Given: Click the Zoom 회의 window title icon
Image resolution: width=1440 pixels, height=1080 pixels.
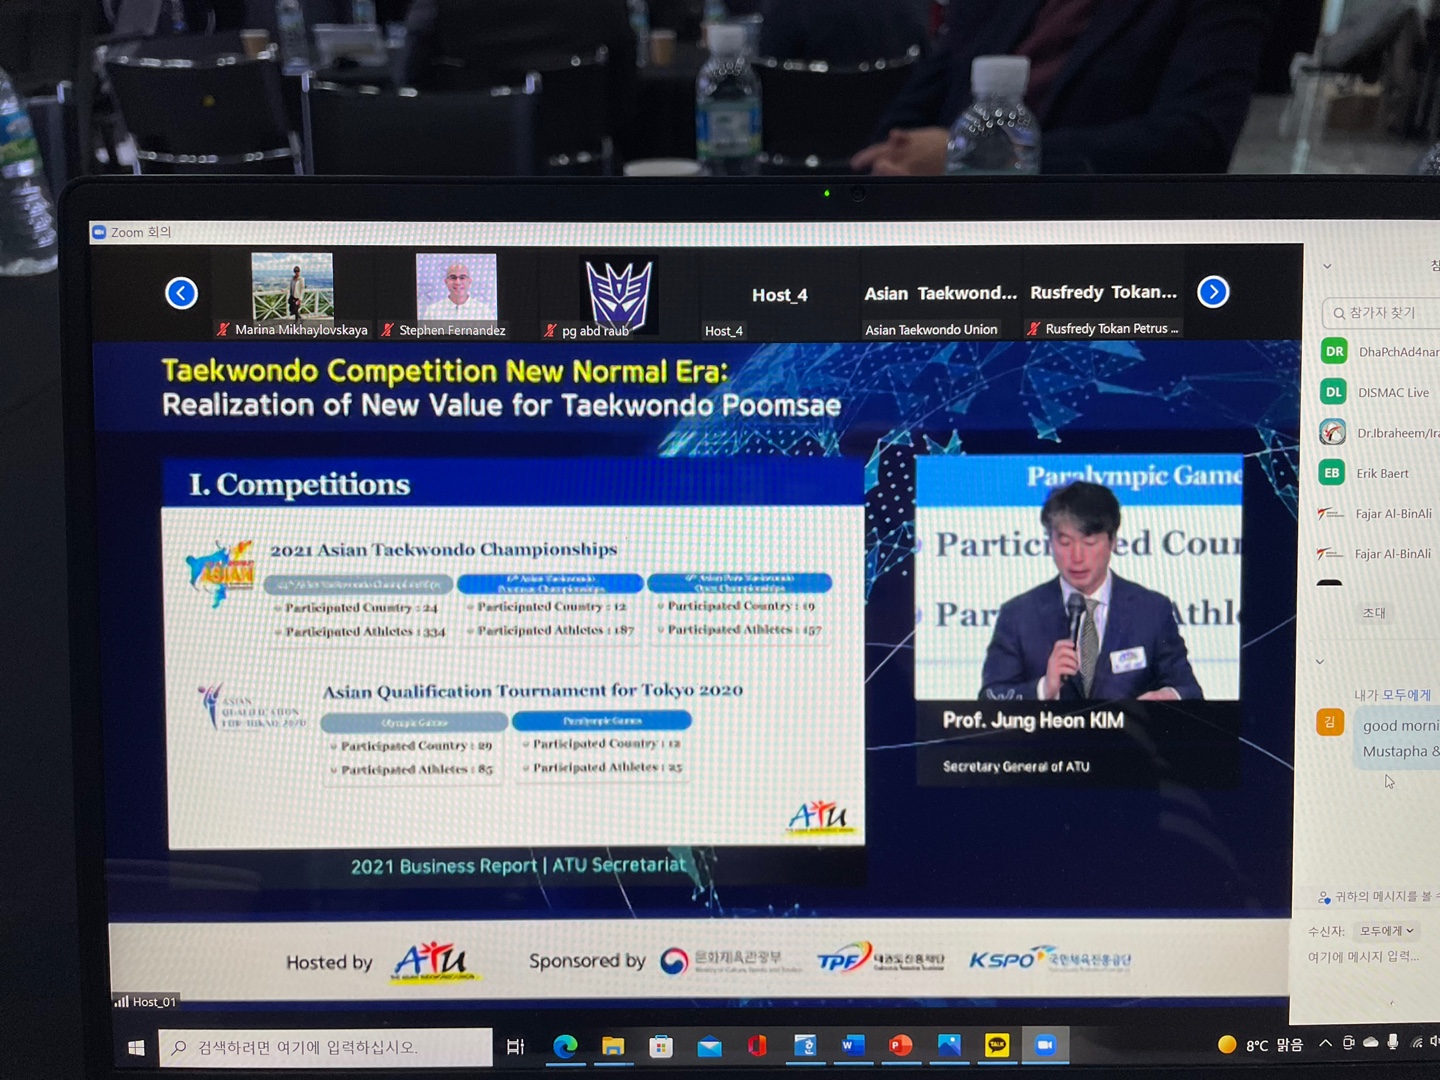Looking at the screenshot, I should (99, 232).
